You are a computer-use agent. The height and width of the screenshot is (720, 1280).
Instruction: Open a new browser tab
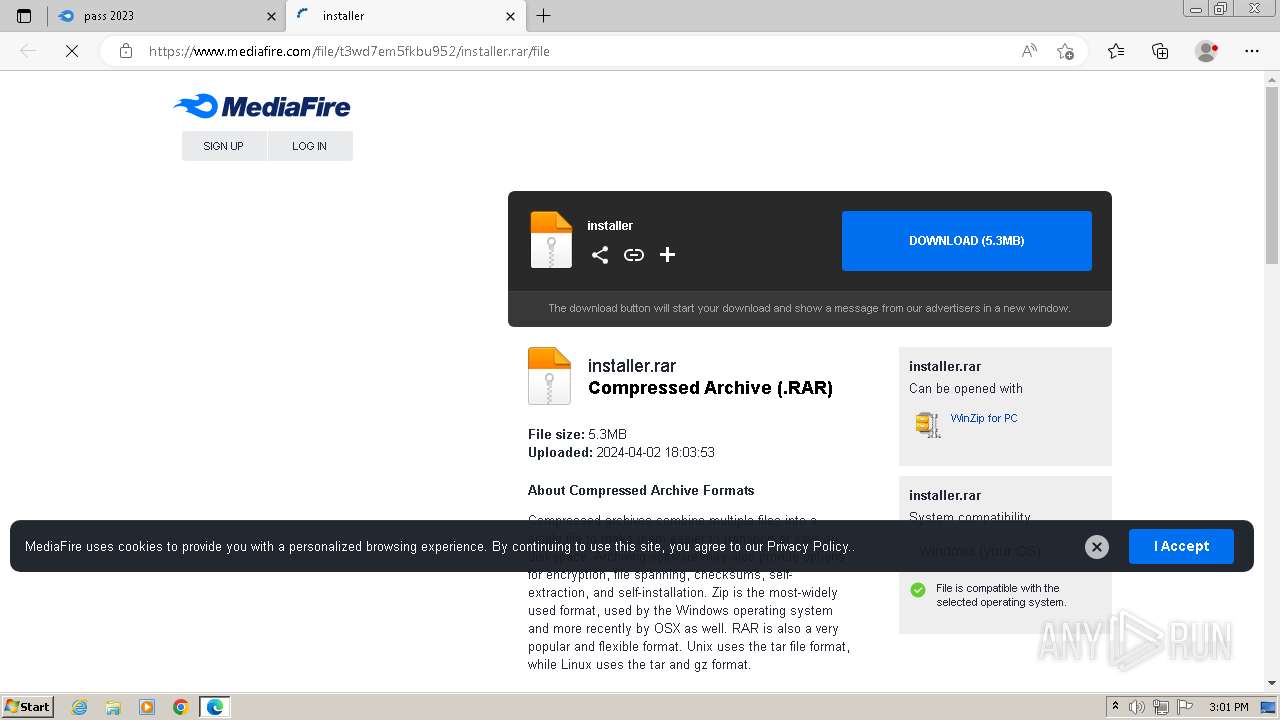(544, 16)
